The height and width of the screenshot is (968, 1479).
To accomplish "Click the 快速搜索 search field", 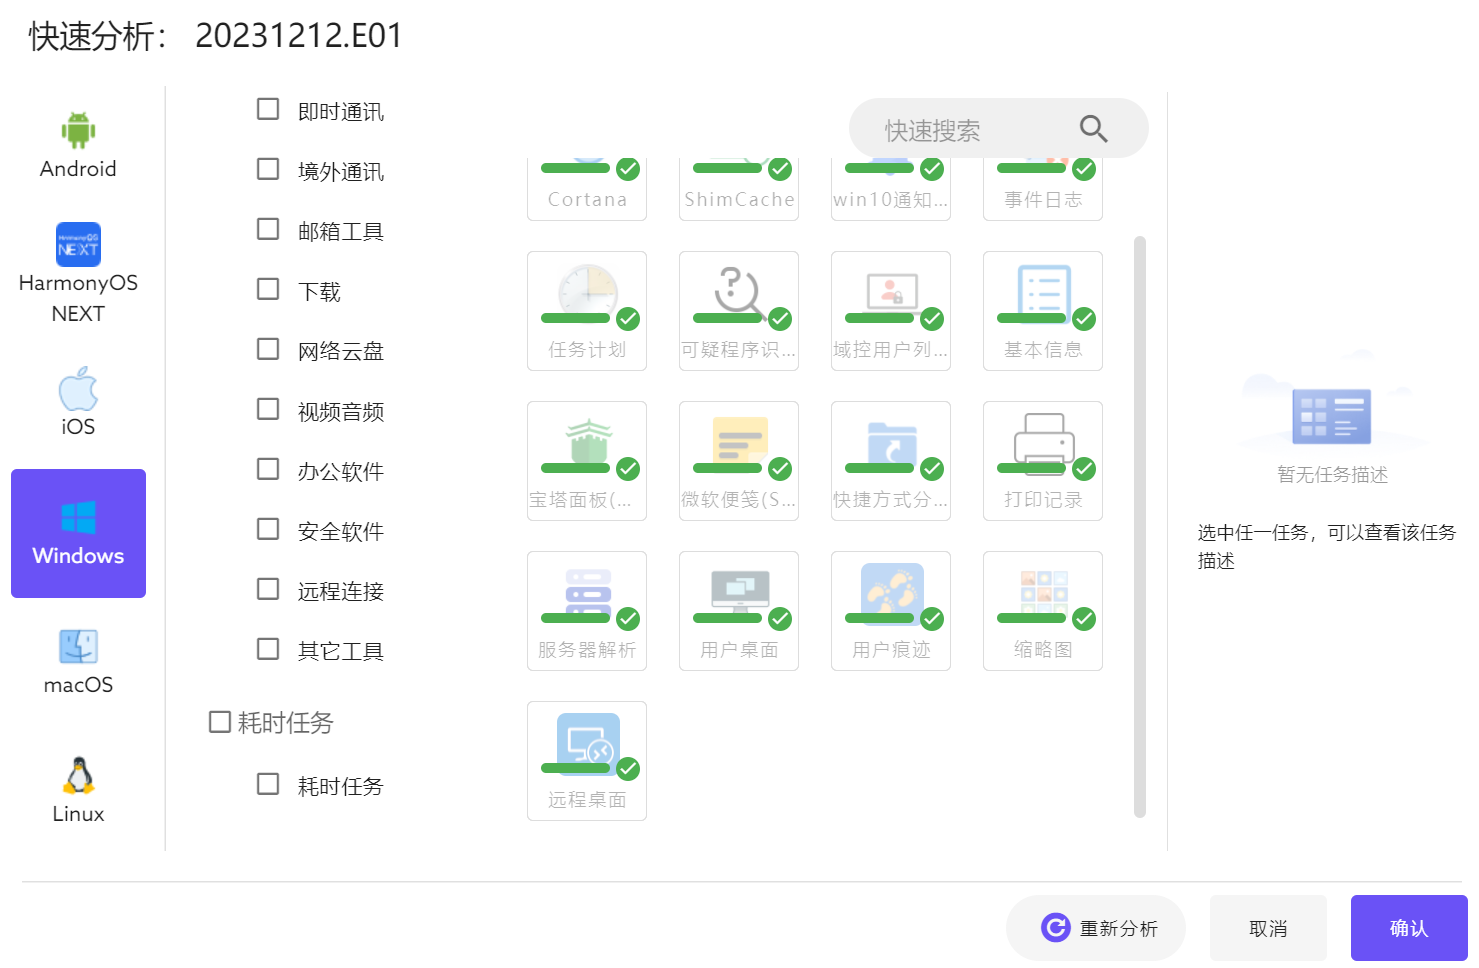I will point(960,130).
